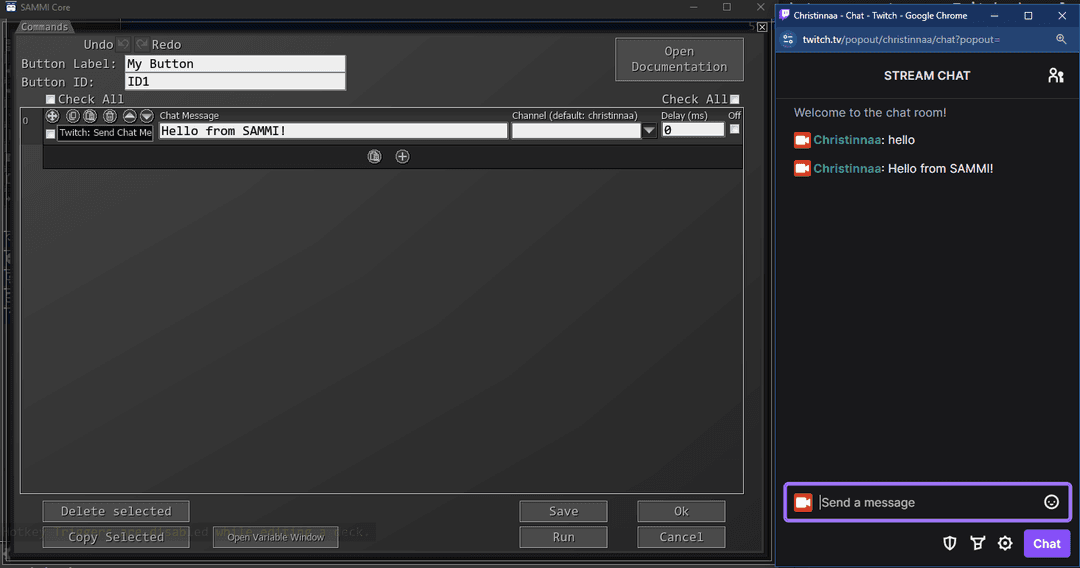
Task: Click the Copy Selected button
Action: (x=116, y=537)
